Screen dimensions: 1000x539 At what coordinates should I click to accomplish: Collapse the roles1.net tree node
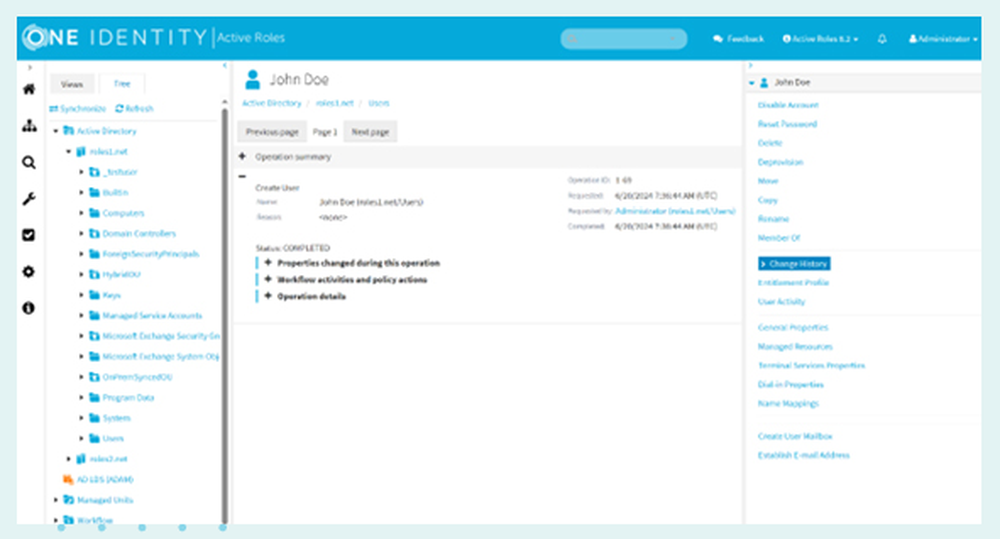(x=69, y=151)
